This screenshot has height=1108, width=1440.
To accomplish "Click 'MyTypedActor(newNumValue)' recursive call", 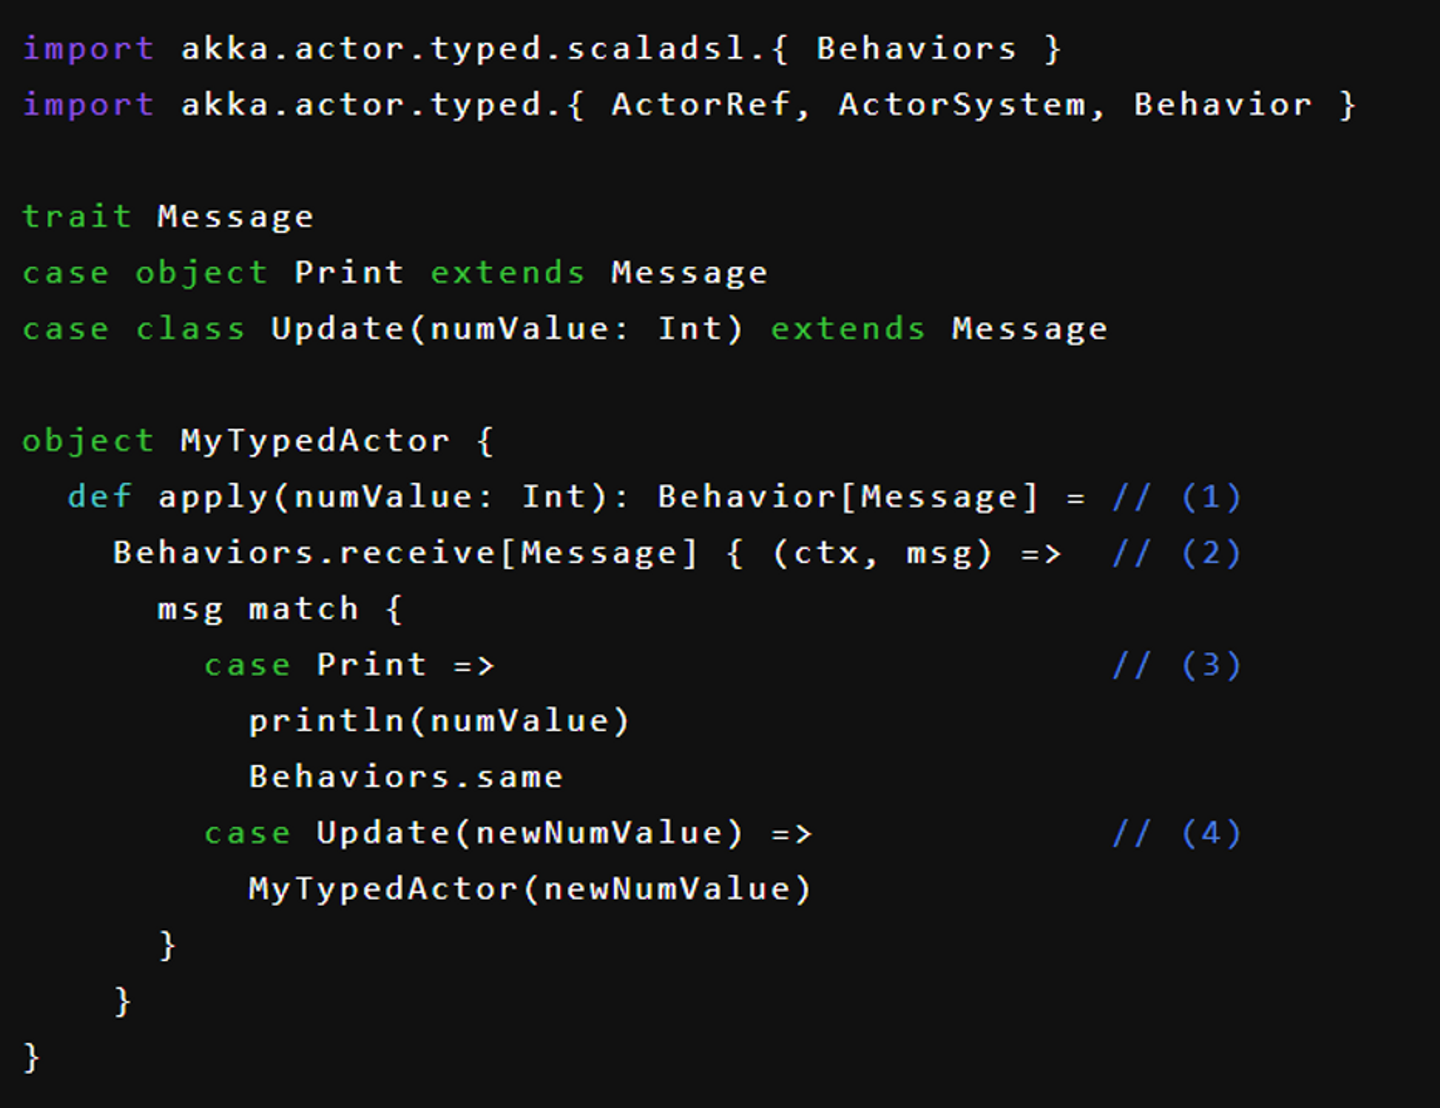I will point(529,888).
